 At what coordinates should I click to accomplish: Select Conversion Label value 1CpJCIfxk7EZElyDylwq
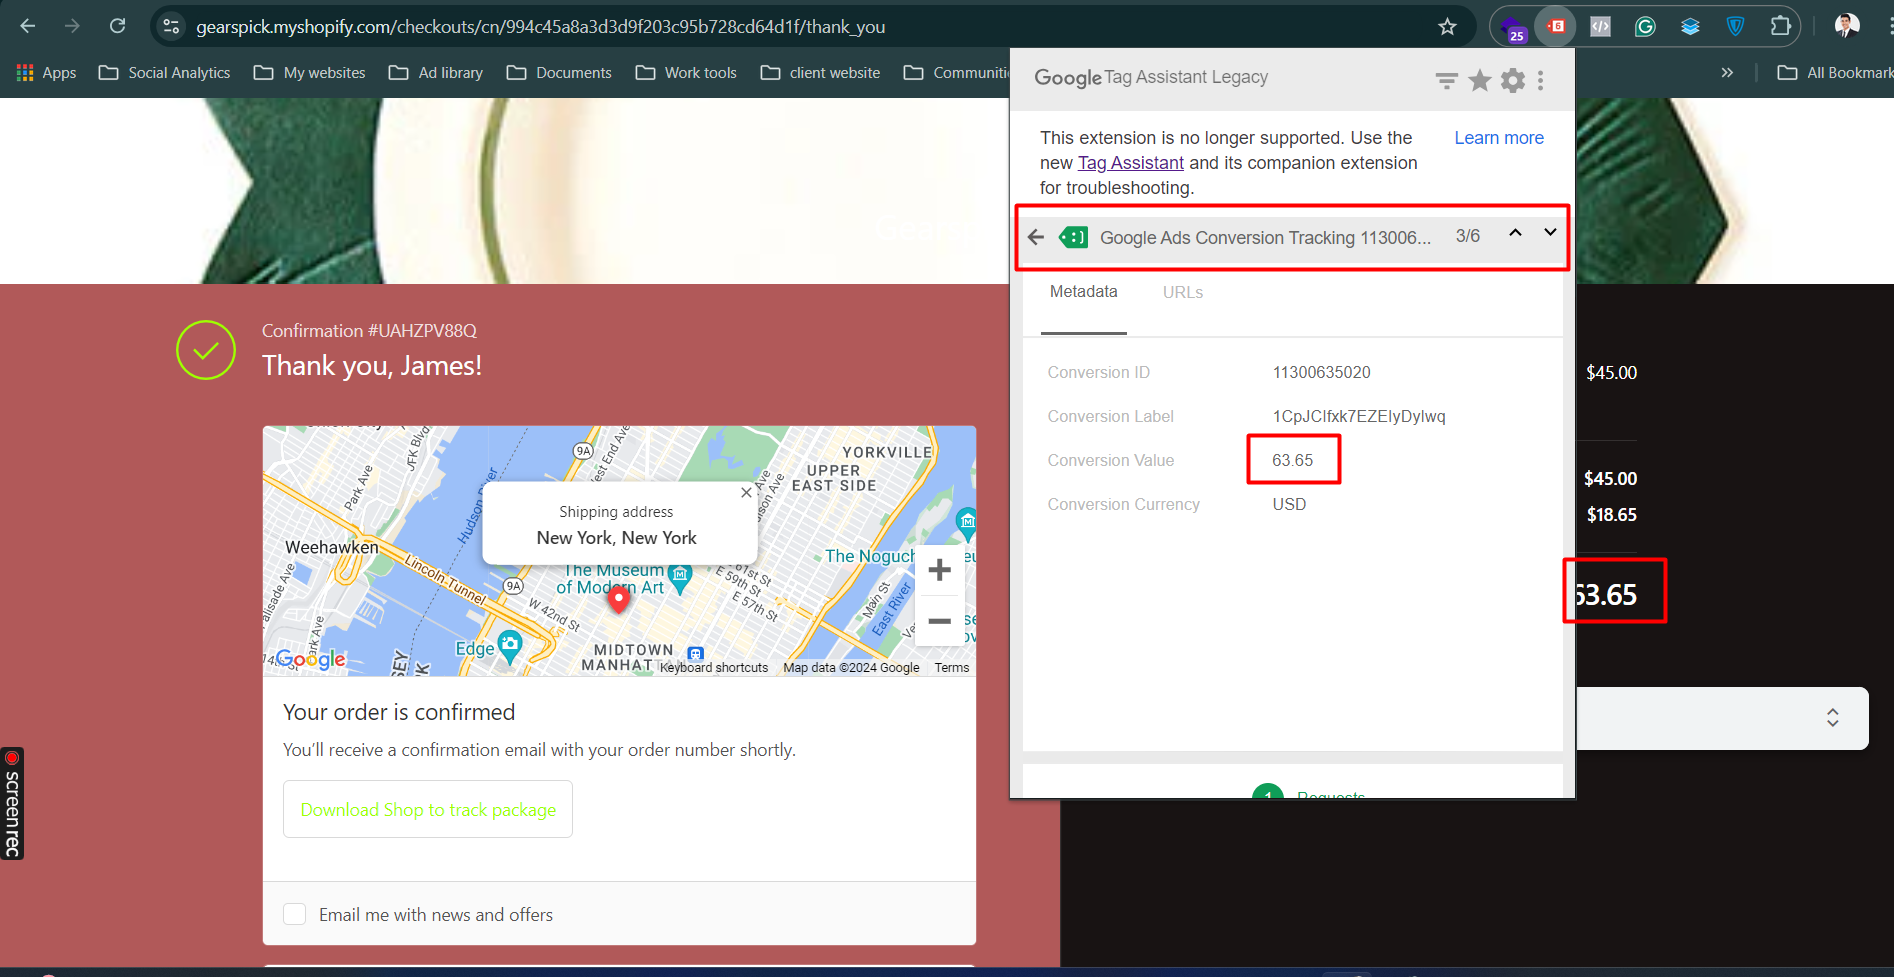pyautogui.click(x=1358, y=416)
